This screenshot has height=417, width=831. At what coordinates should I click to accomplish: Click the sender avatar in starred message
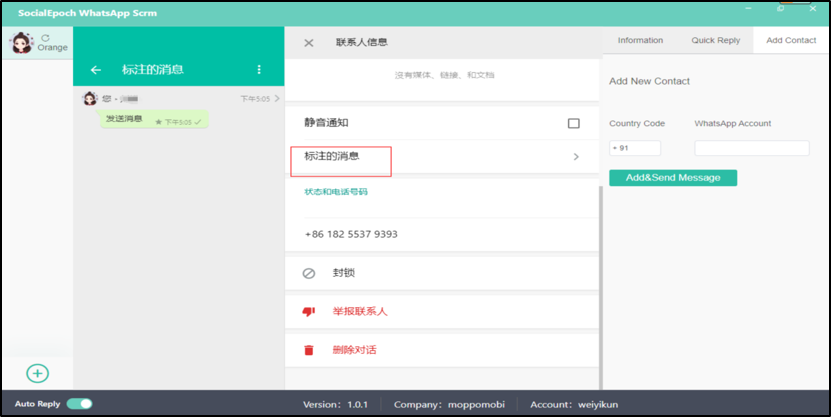click(90, 98)
